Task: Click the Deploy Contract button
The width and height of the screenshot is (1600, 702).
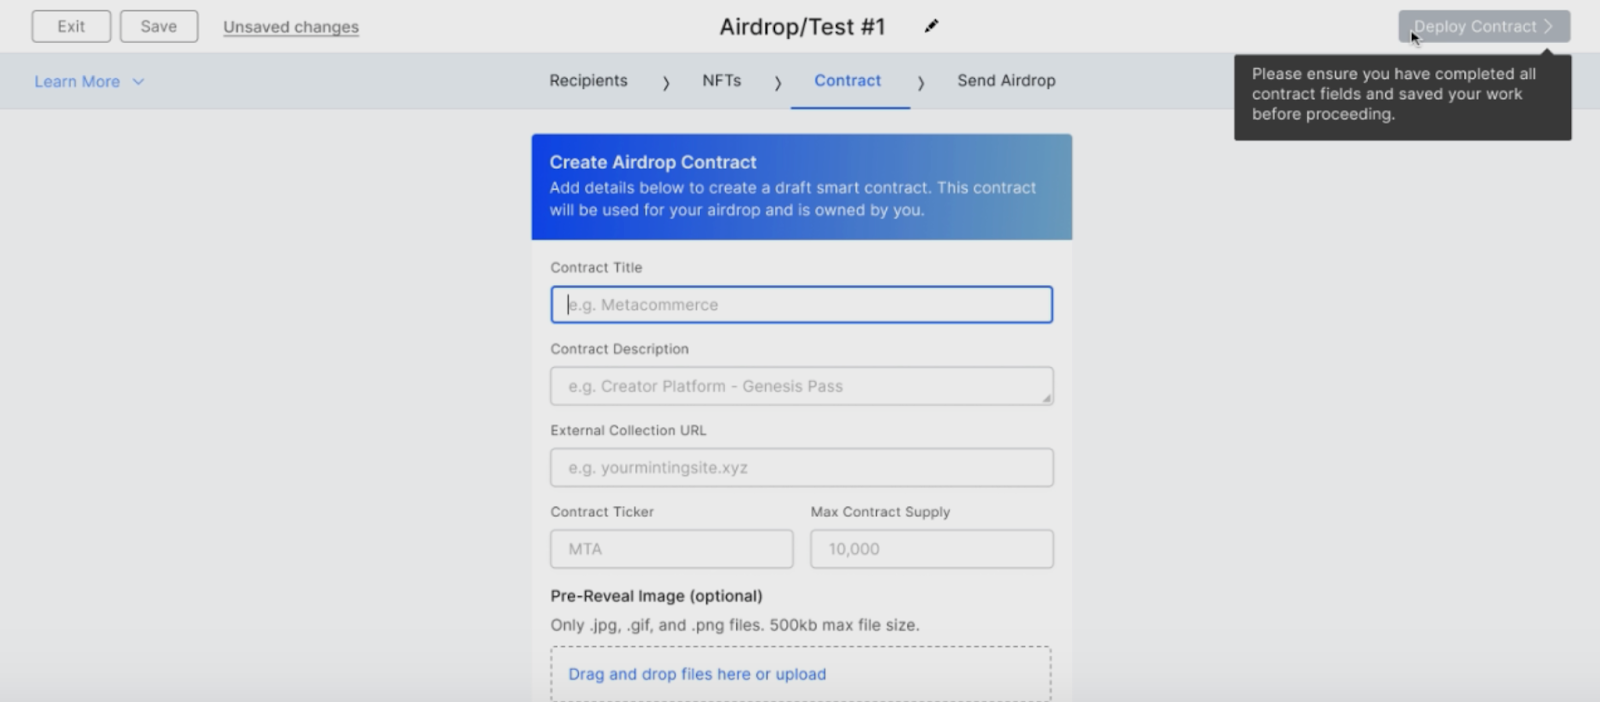Action: [x=1484, y=26]
